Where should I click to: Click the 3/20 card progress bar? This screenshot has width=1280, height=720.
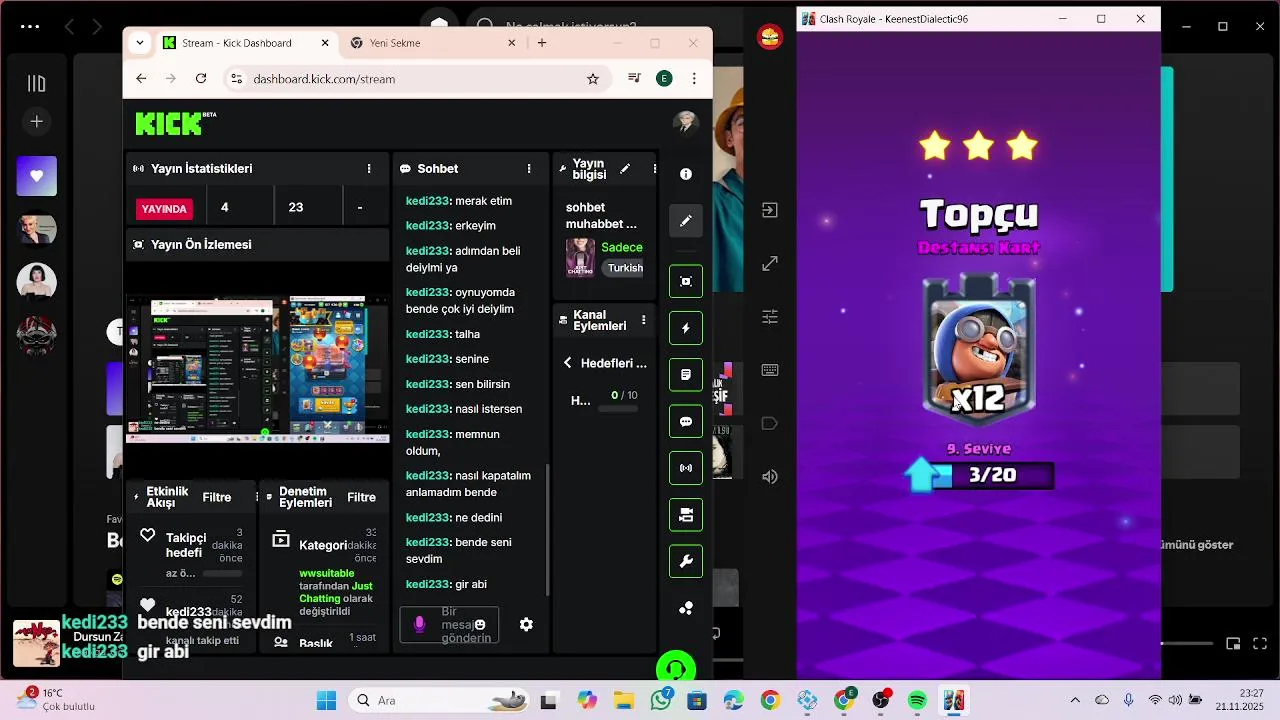click(x=992, y=475)
